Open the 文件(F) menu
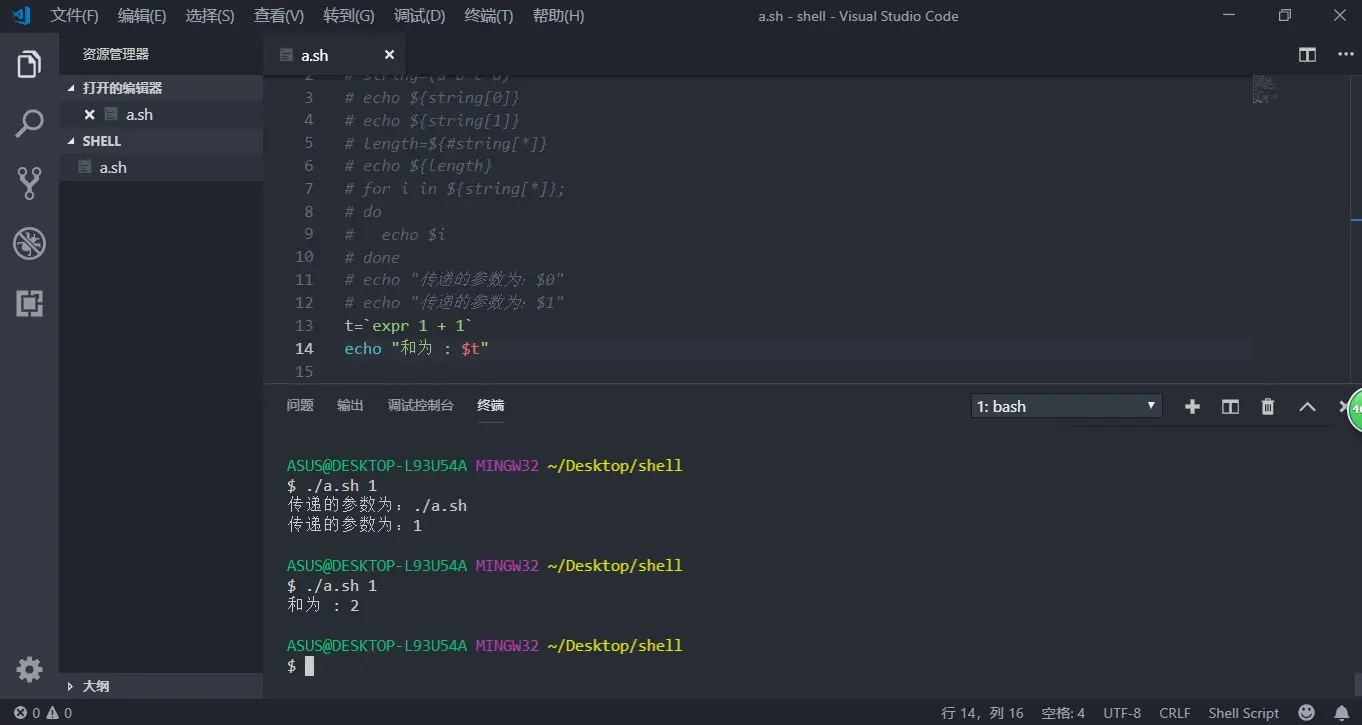 pyautogui.click(x=75, y=16)
